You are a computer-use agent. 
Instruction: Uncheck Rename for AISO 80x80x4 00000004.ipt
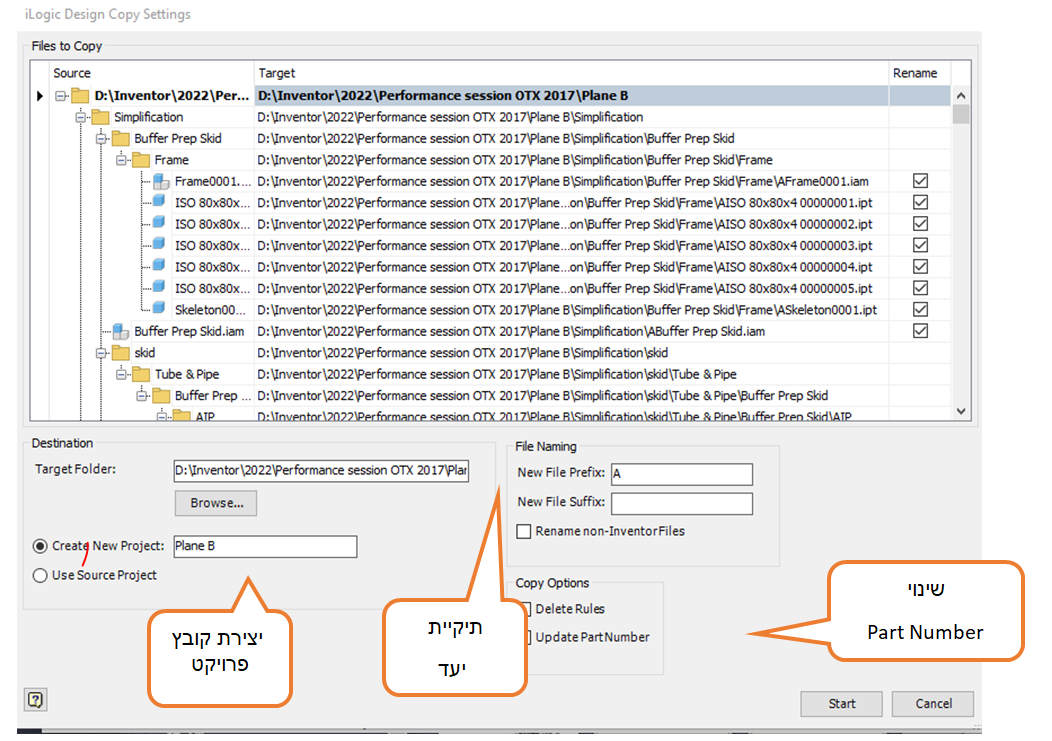pyautogui.click(x=920, y=267)
